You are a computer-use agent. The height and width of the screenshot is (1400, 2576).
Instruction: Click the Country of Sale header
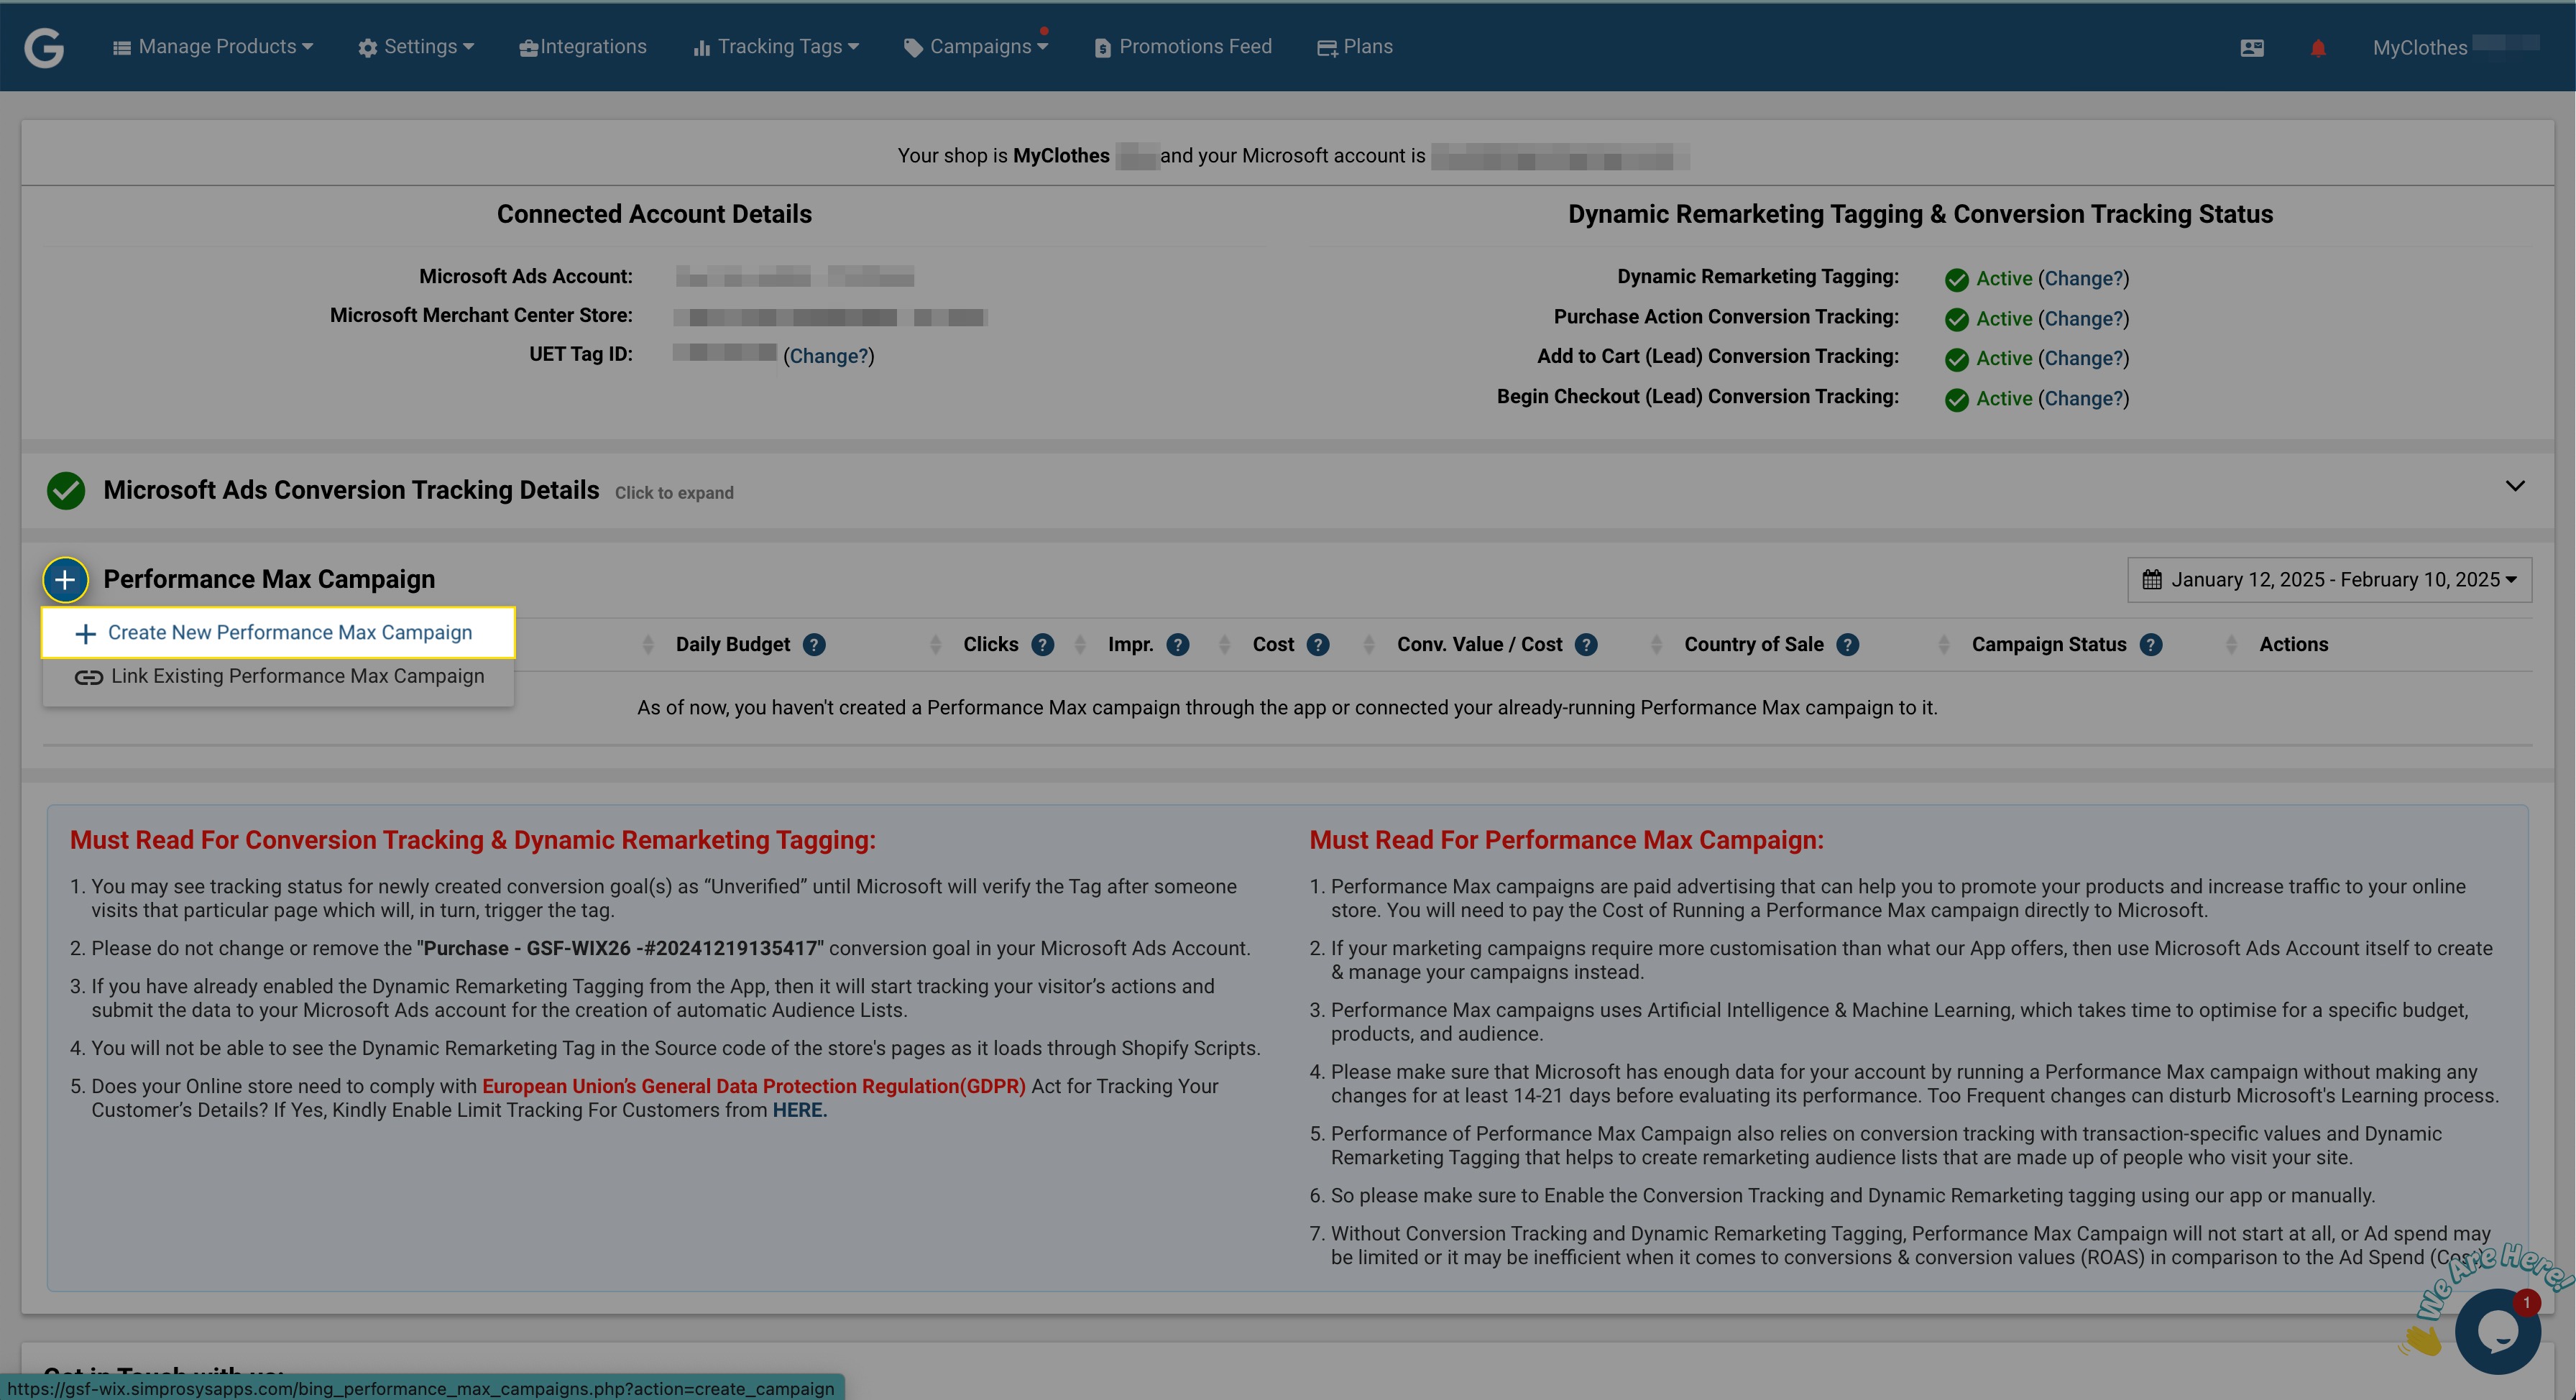tap(1753, 645)
